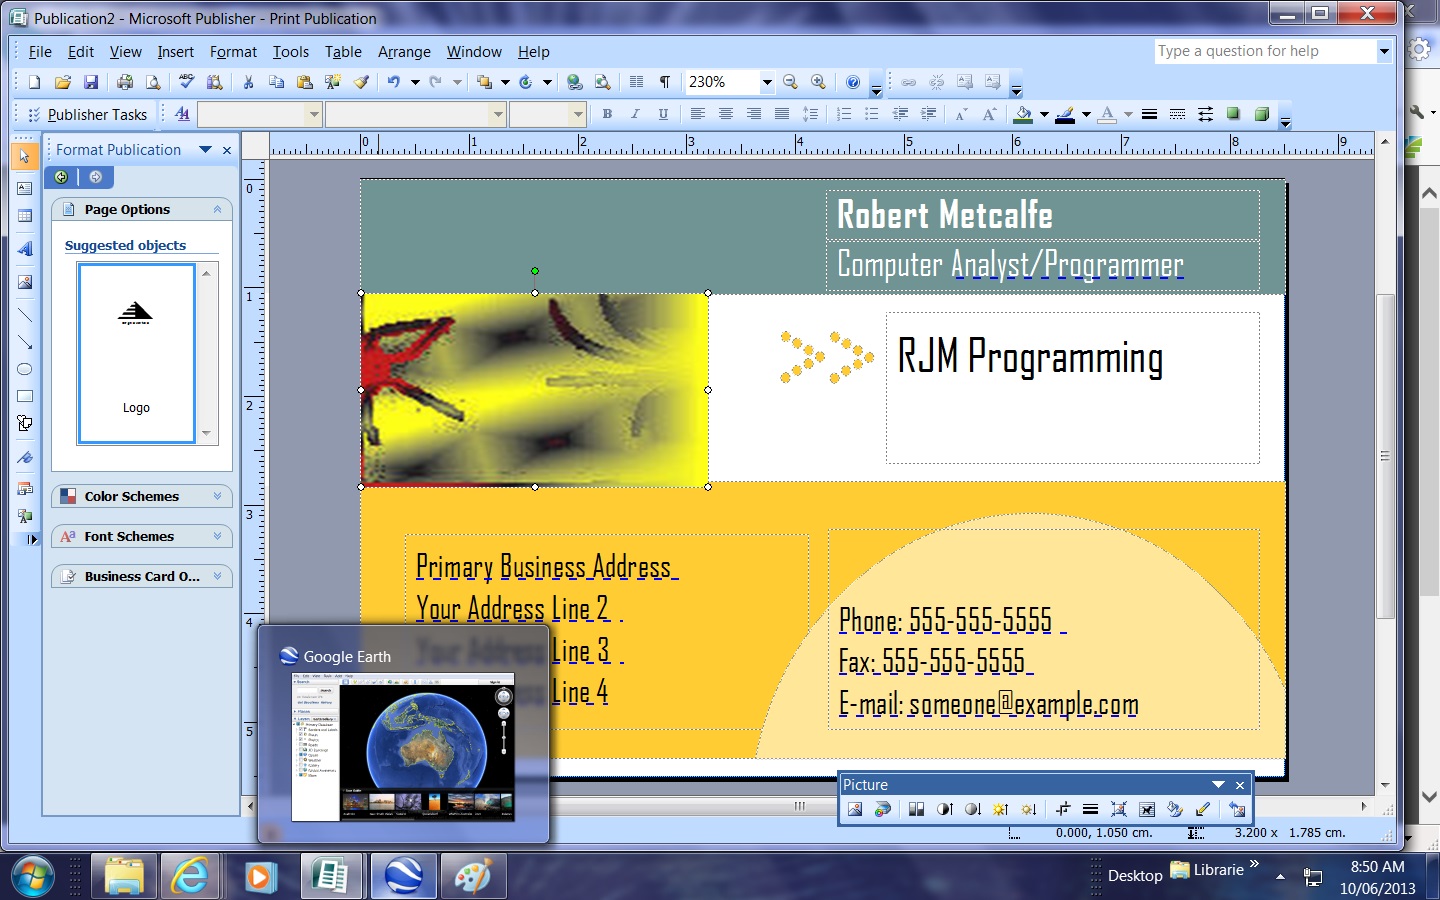Select the Oval tool
This screenshot has width=1440, height=900.
tap(24, 369)
